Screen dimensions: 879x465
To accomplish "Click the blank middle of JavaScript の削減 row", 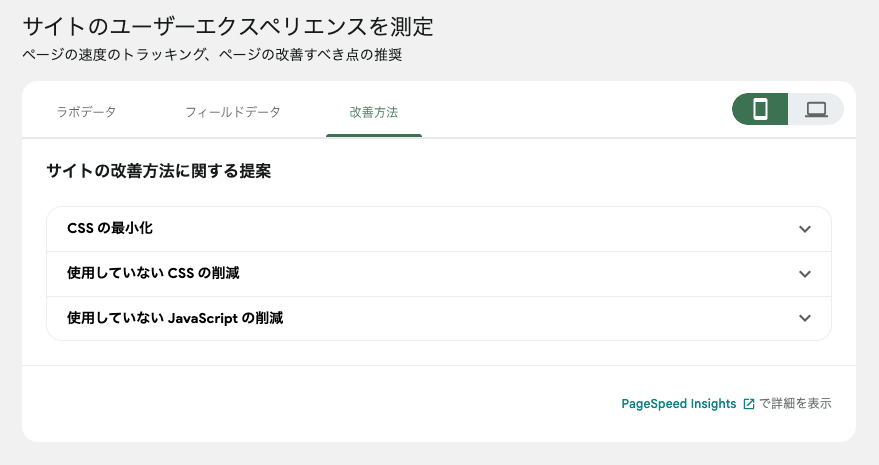I will [500, 318].
